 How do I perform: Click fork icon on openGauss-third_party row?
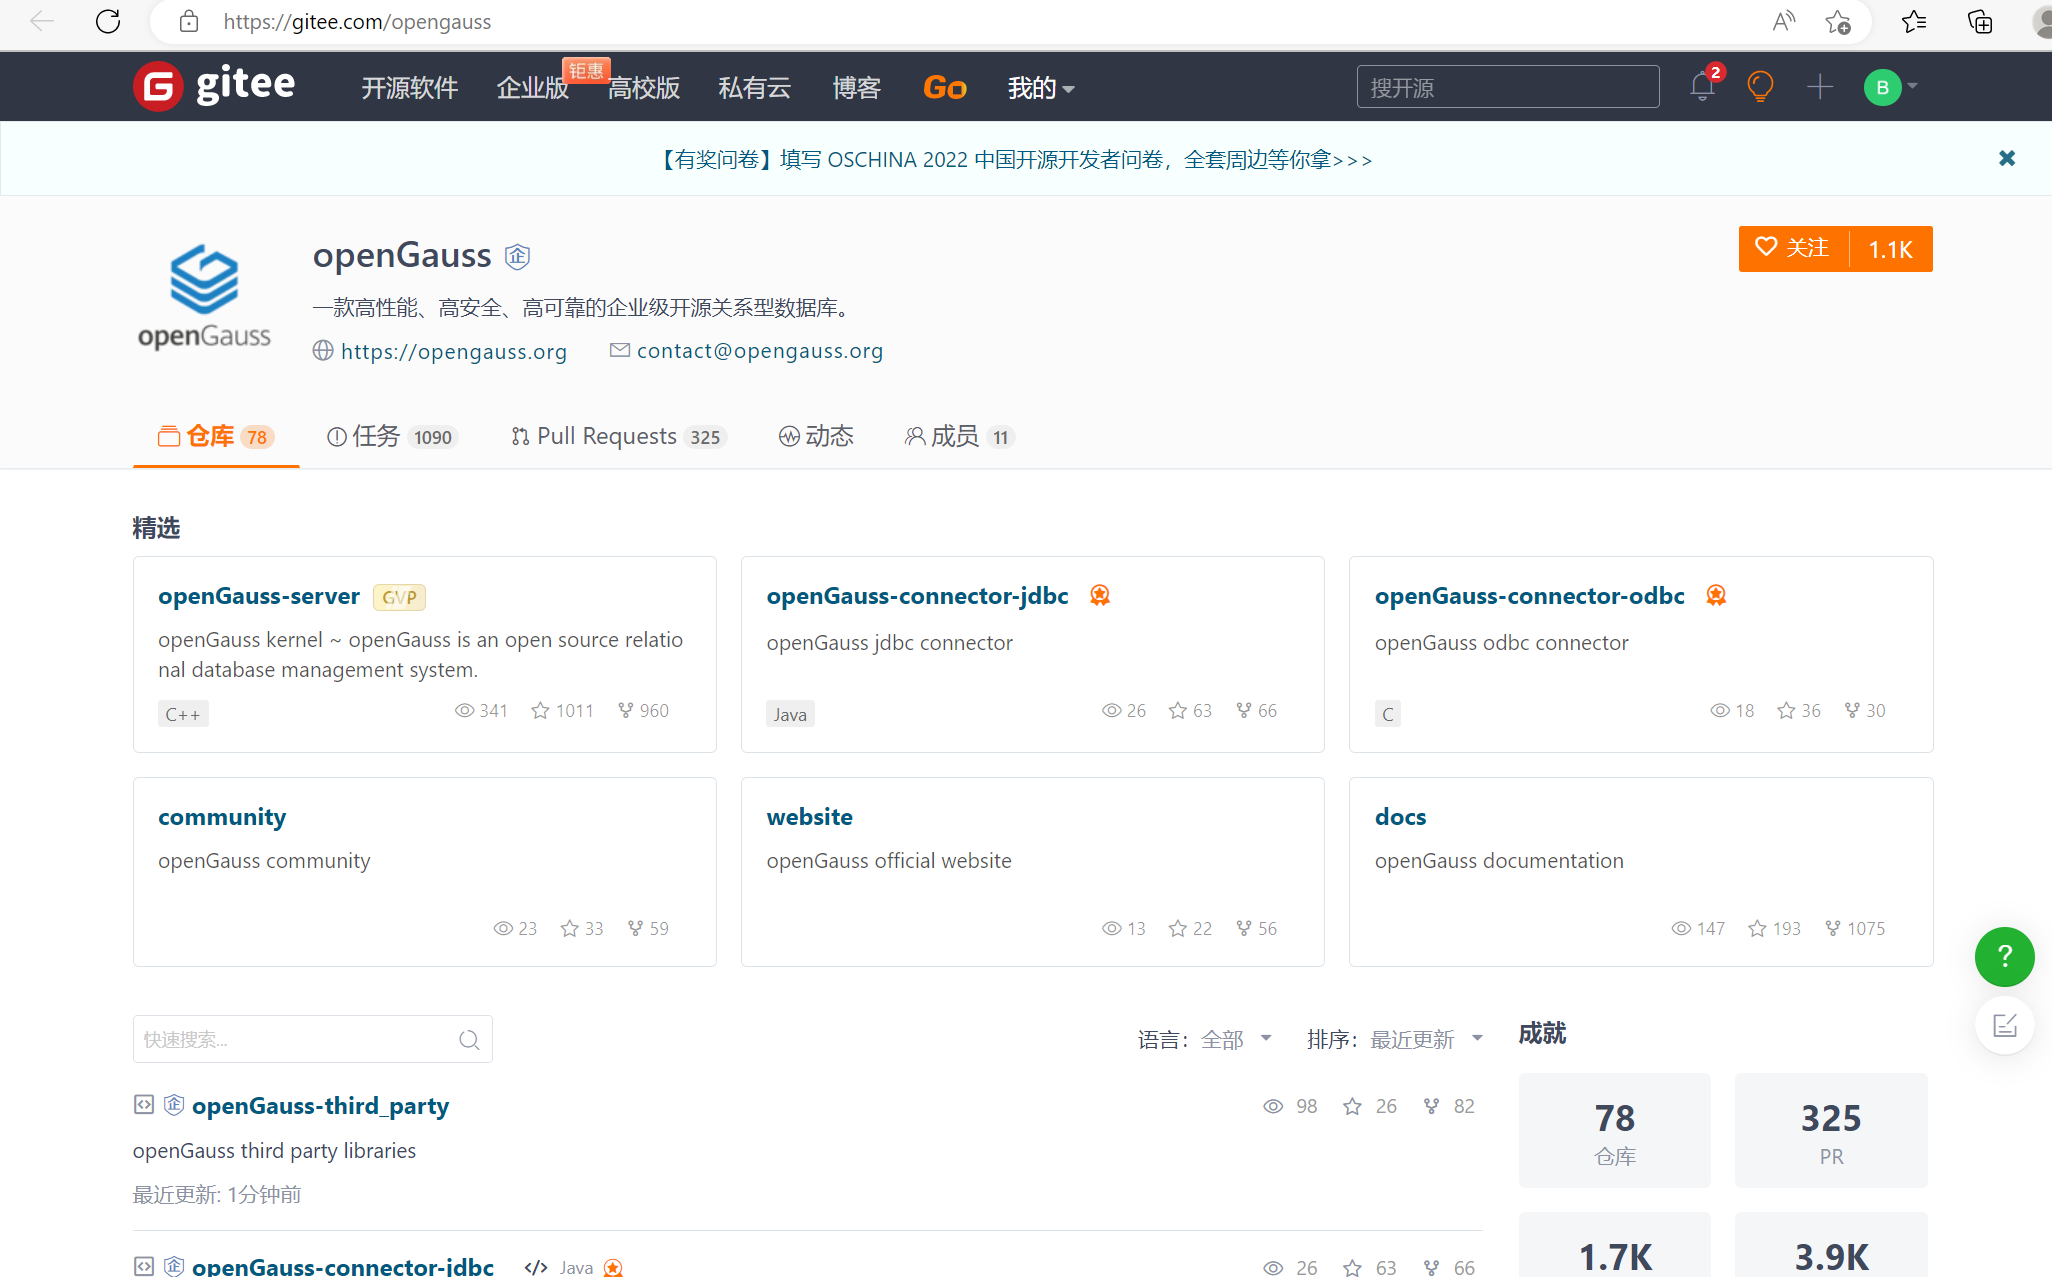tap(1431, 1106)
